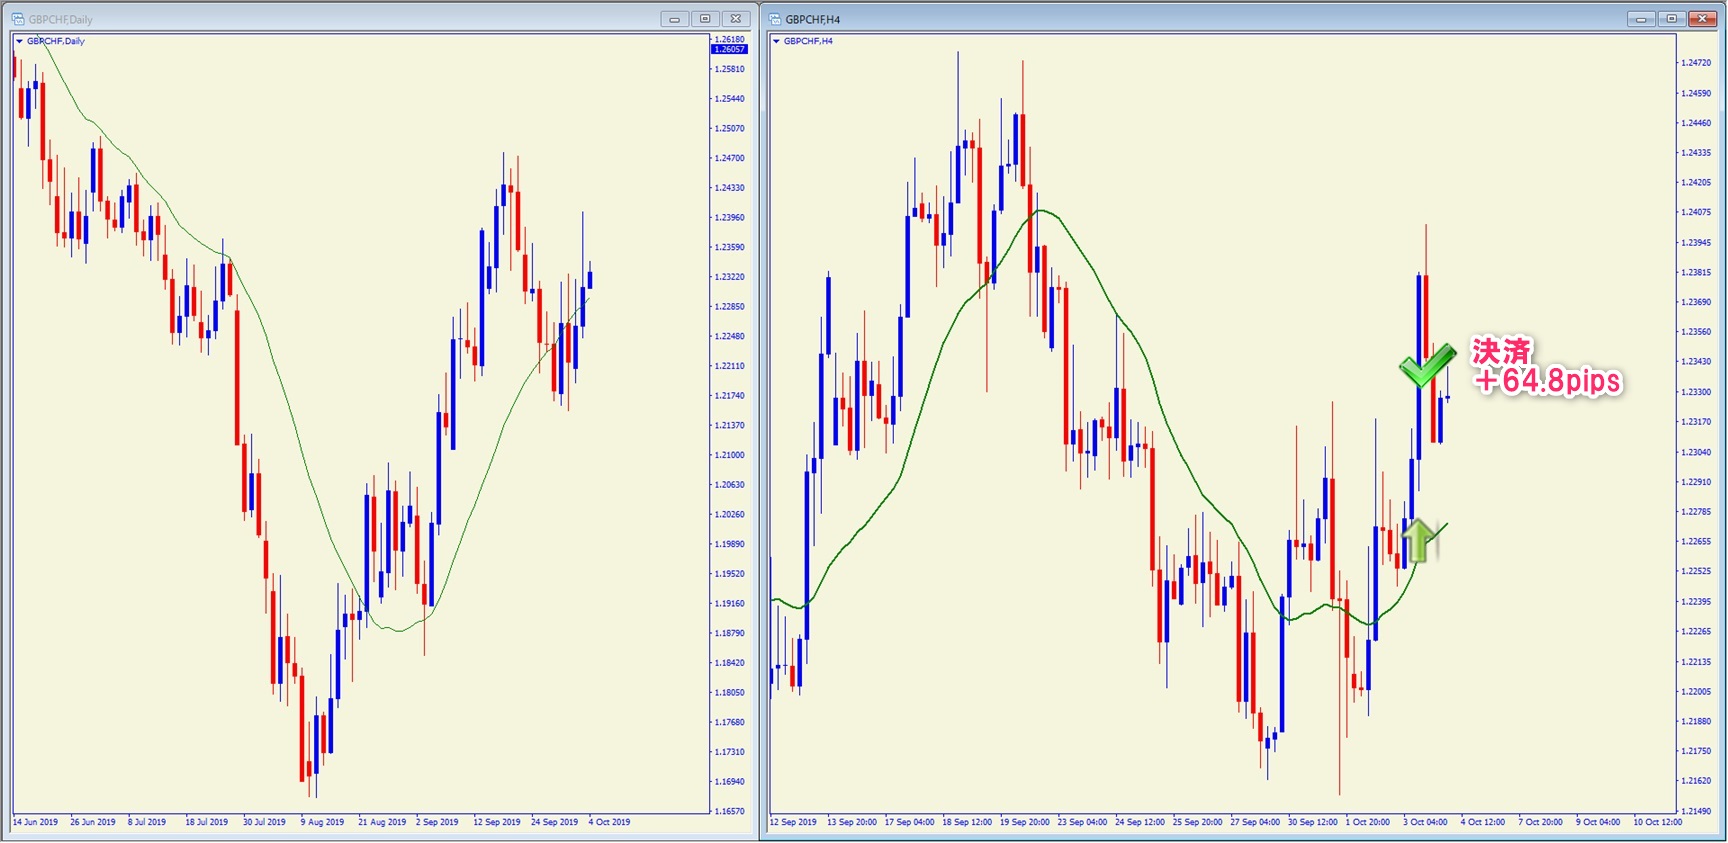Click the GBPCHF,H4 window title icon
Image resolution: width=1728 pixels, height=843 pixels.
[774, 19]
